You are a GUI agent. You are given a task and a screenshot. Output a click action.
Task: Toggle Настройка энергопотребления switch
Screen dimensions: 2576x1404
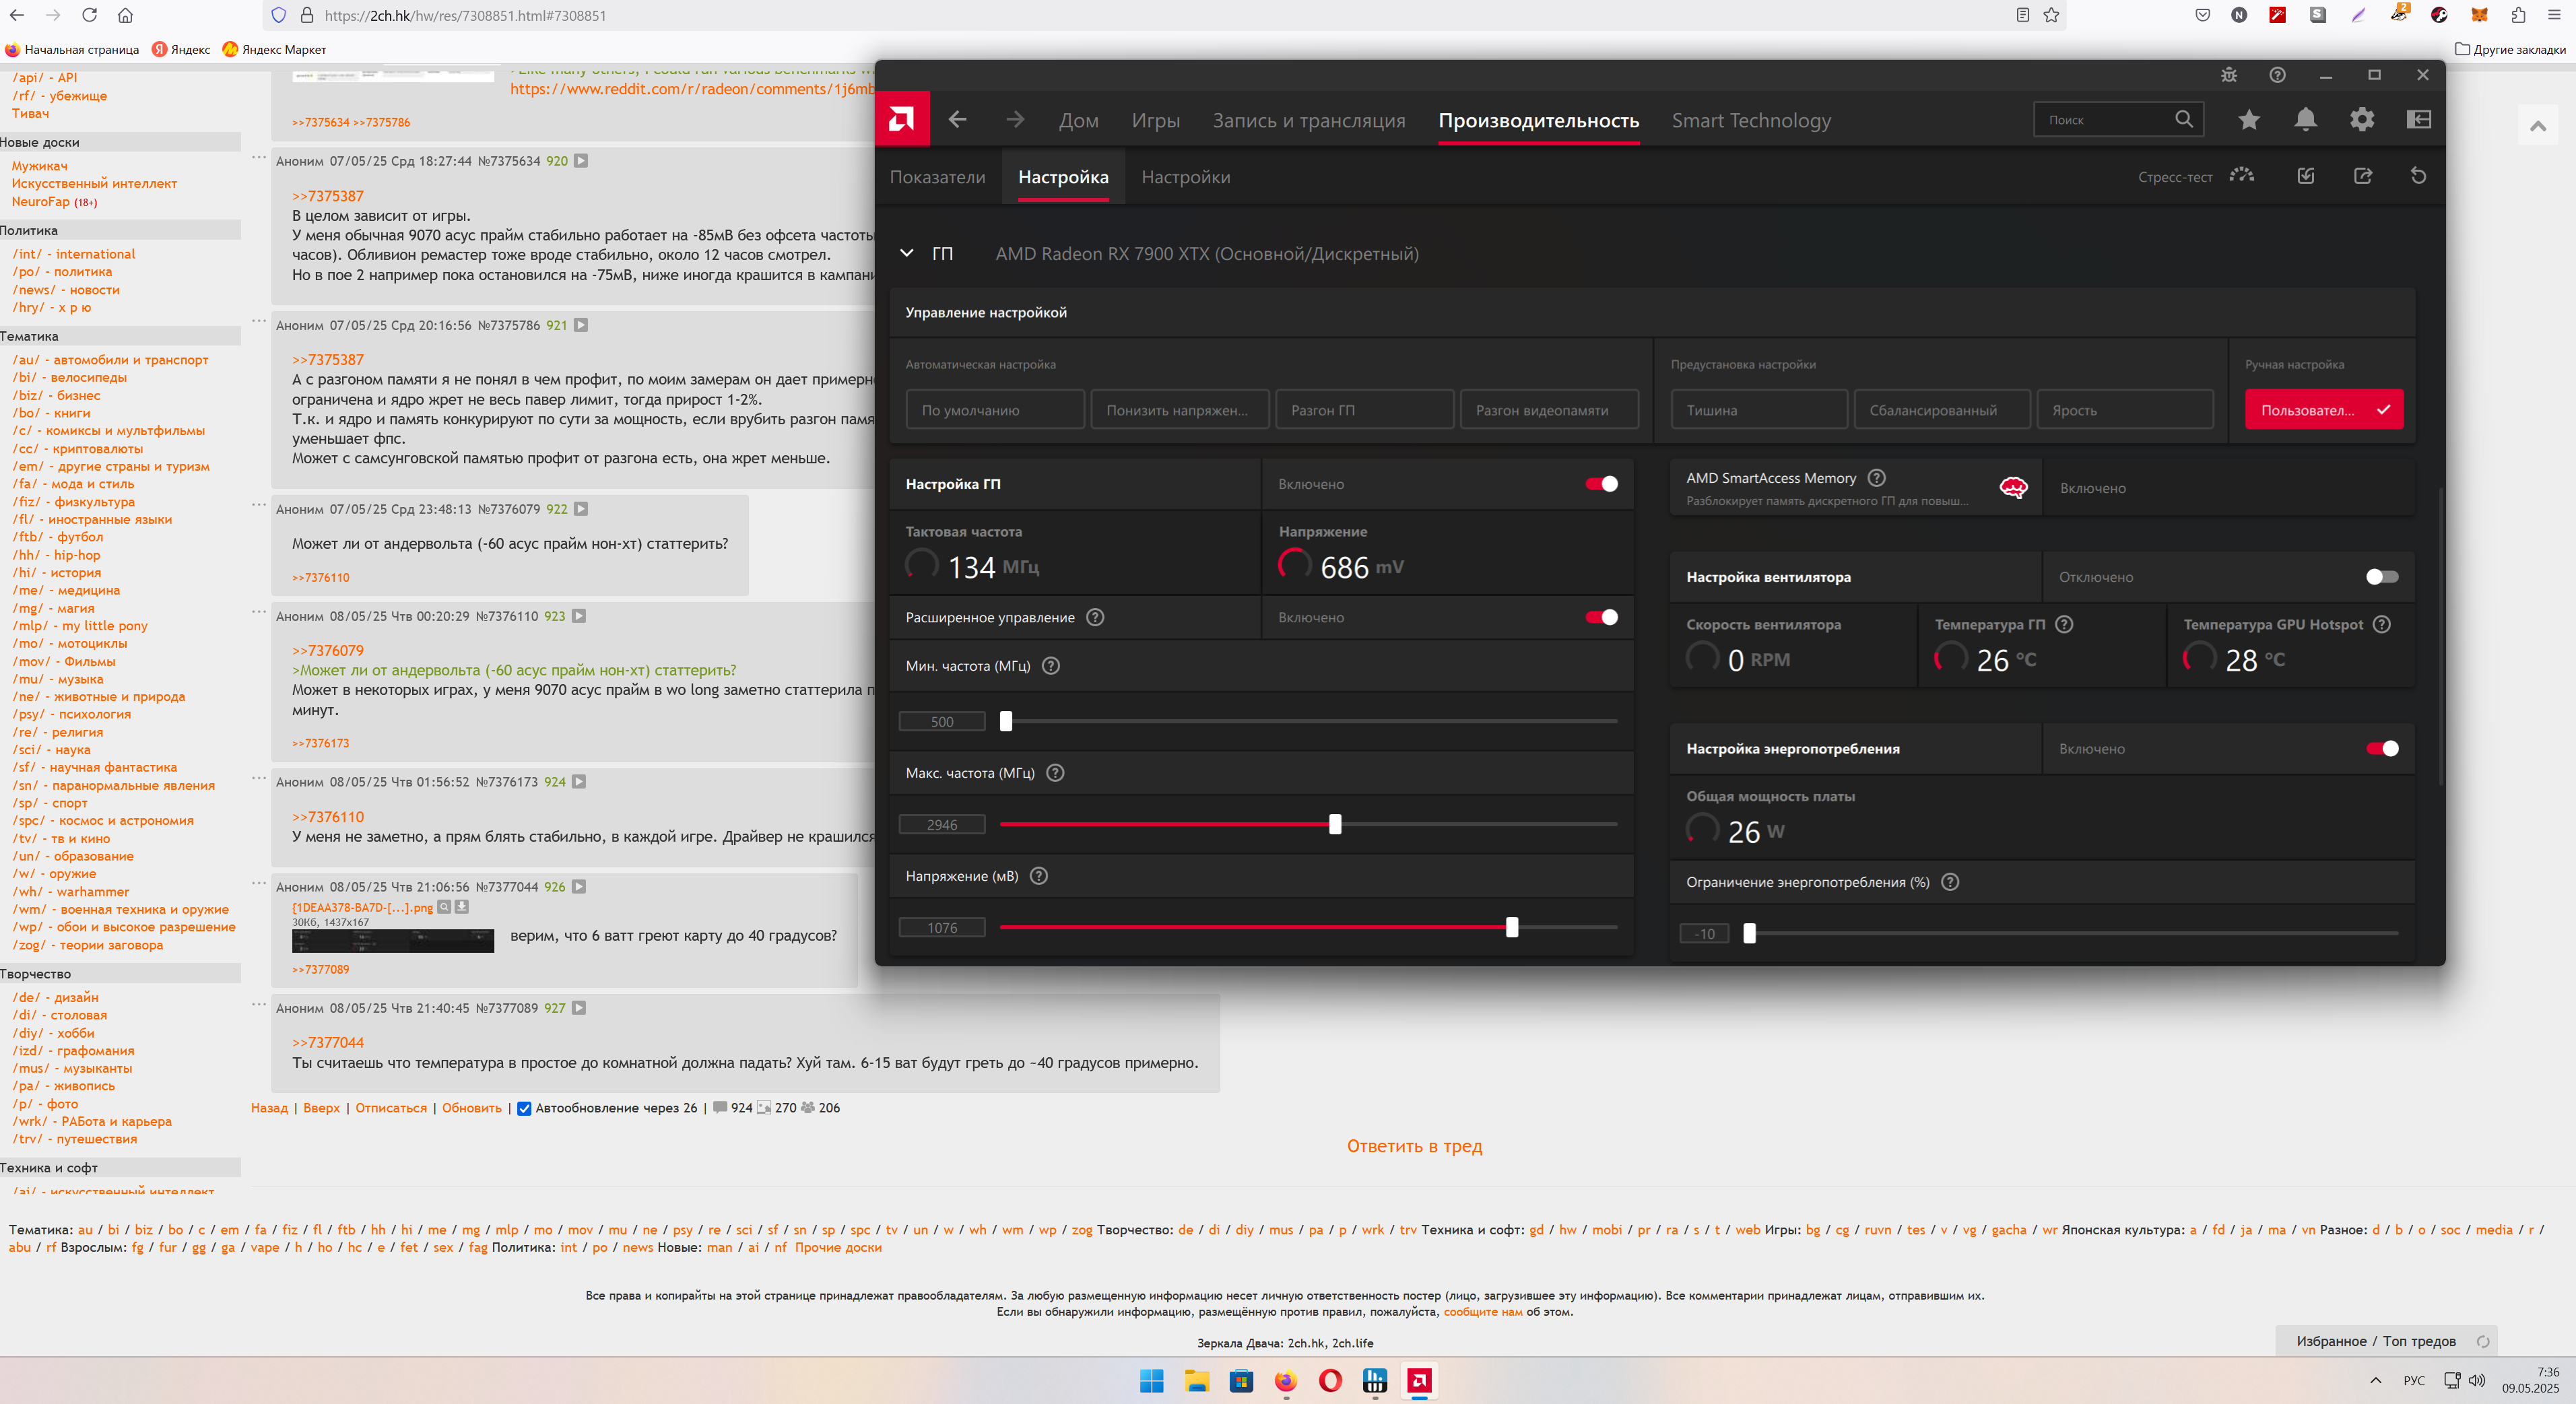(2382, 749)
